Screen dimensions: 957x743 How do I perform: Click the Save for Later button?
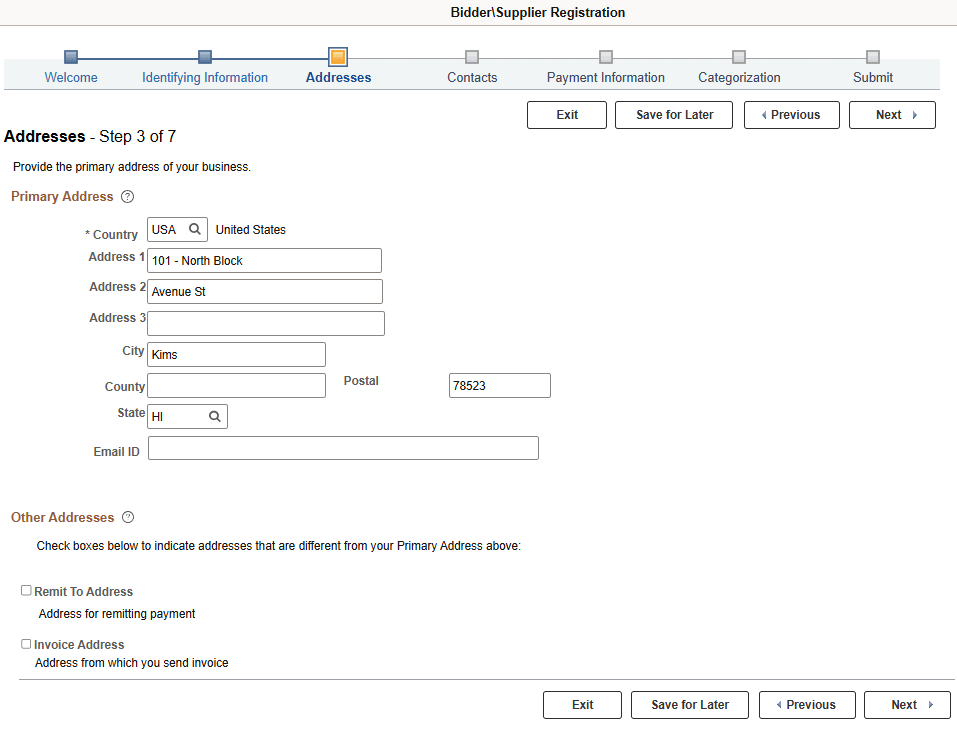pyautogui.click(x=673, y=114)
